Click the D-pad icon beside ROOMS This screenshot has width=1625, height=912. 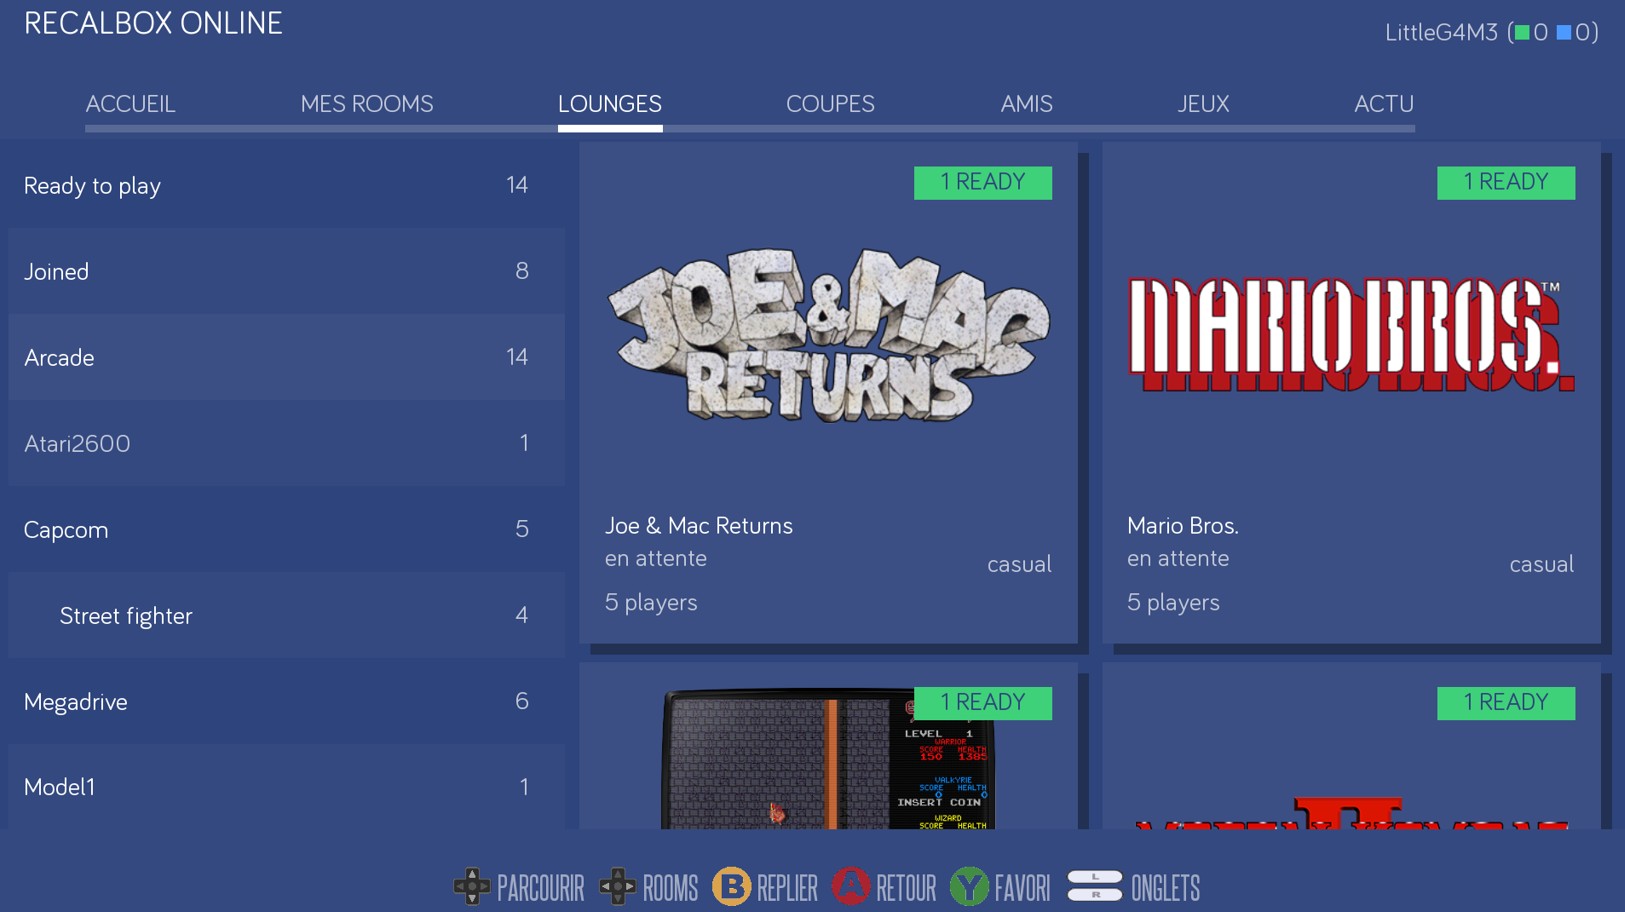(x=618, y=887)
